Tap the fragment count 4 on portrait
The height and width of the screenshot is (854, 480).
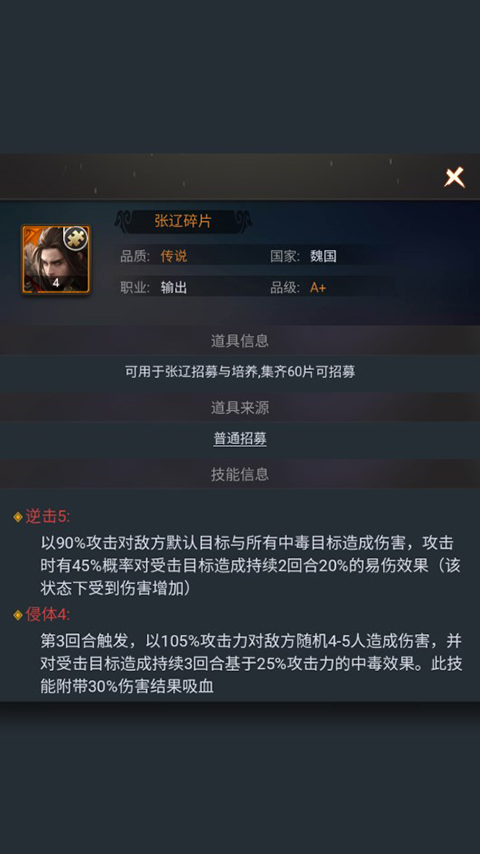point(56,283)
